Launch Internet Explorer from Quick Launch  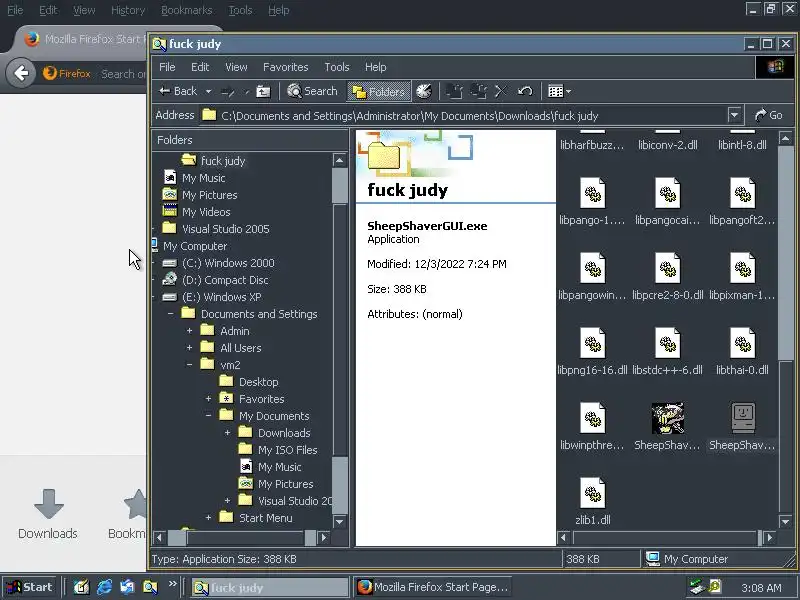[x=105, y=587]
